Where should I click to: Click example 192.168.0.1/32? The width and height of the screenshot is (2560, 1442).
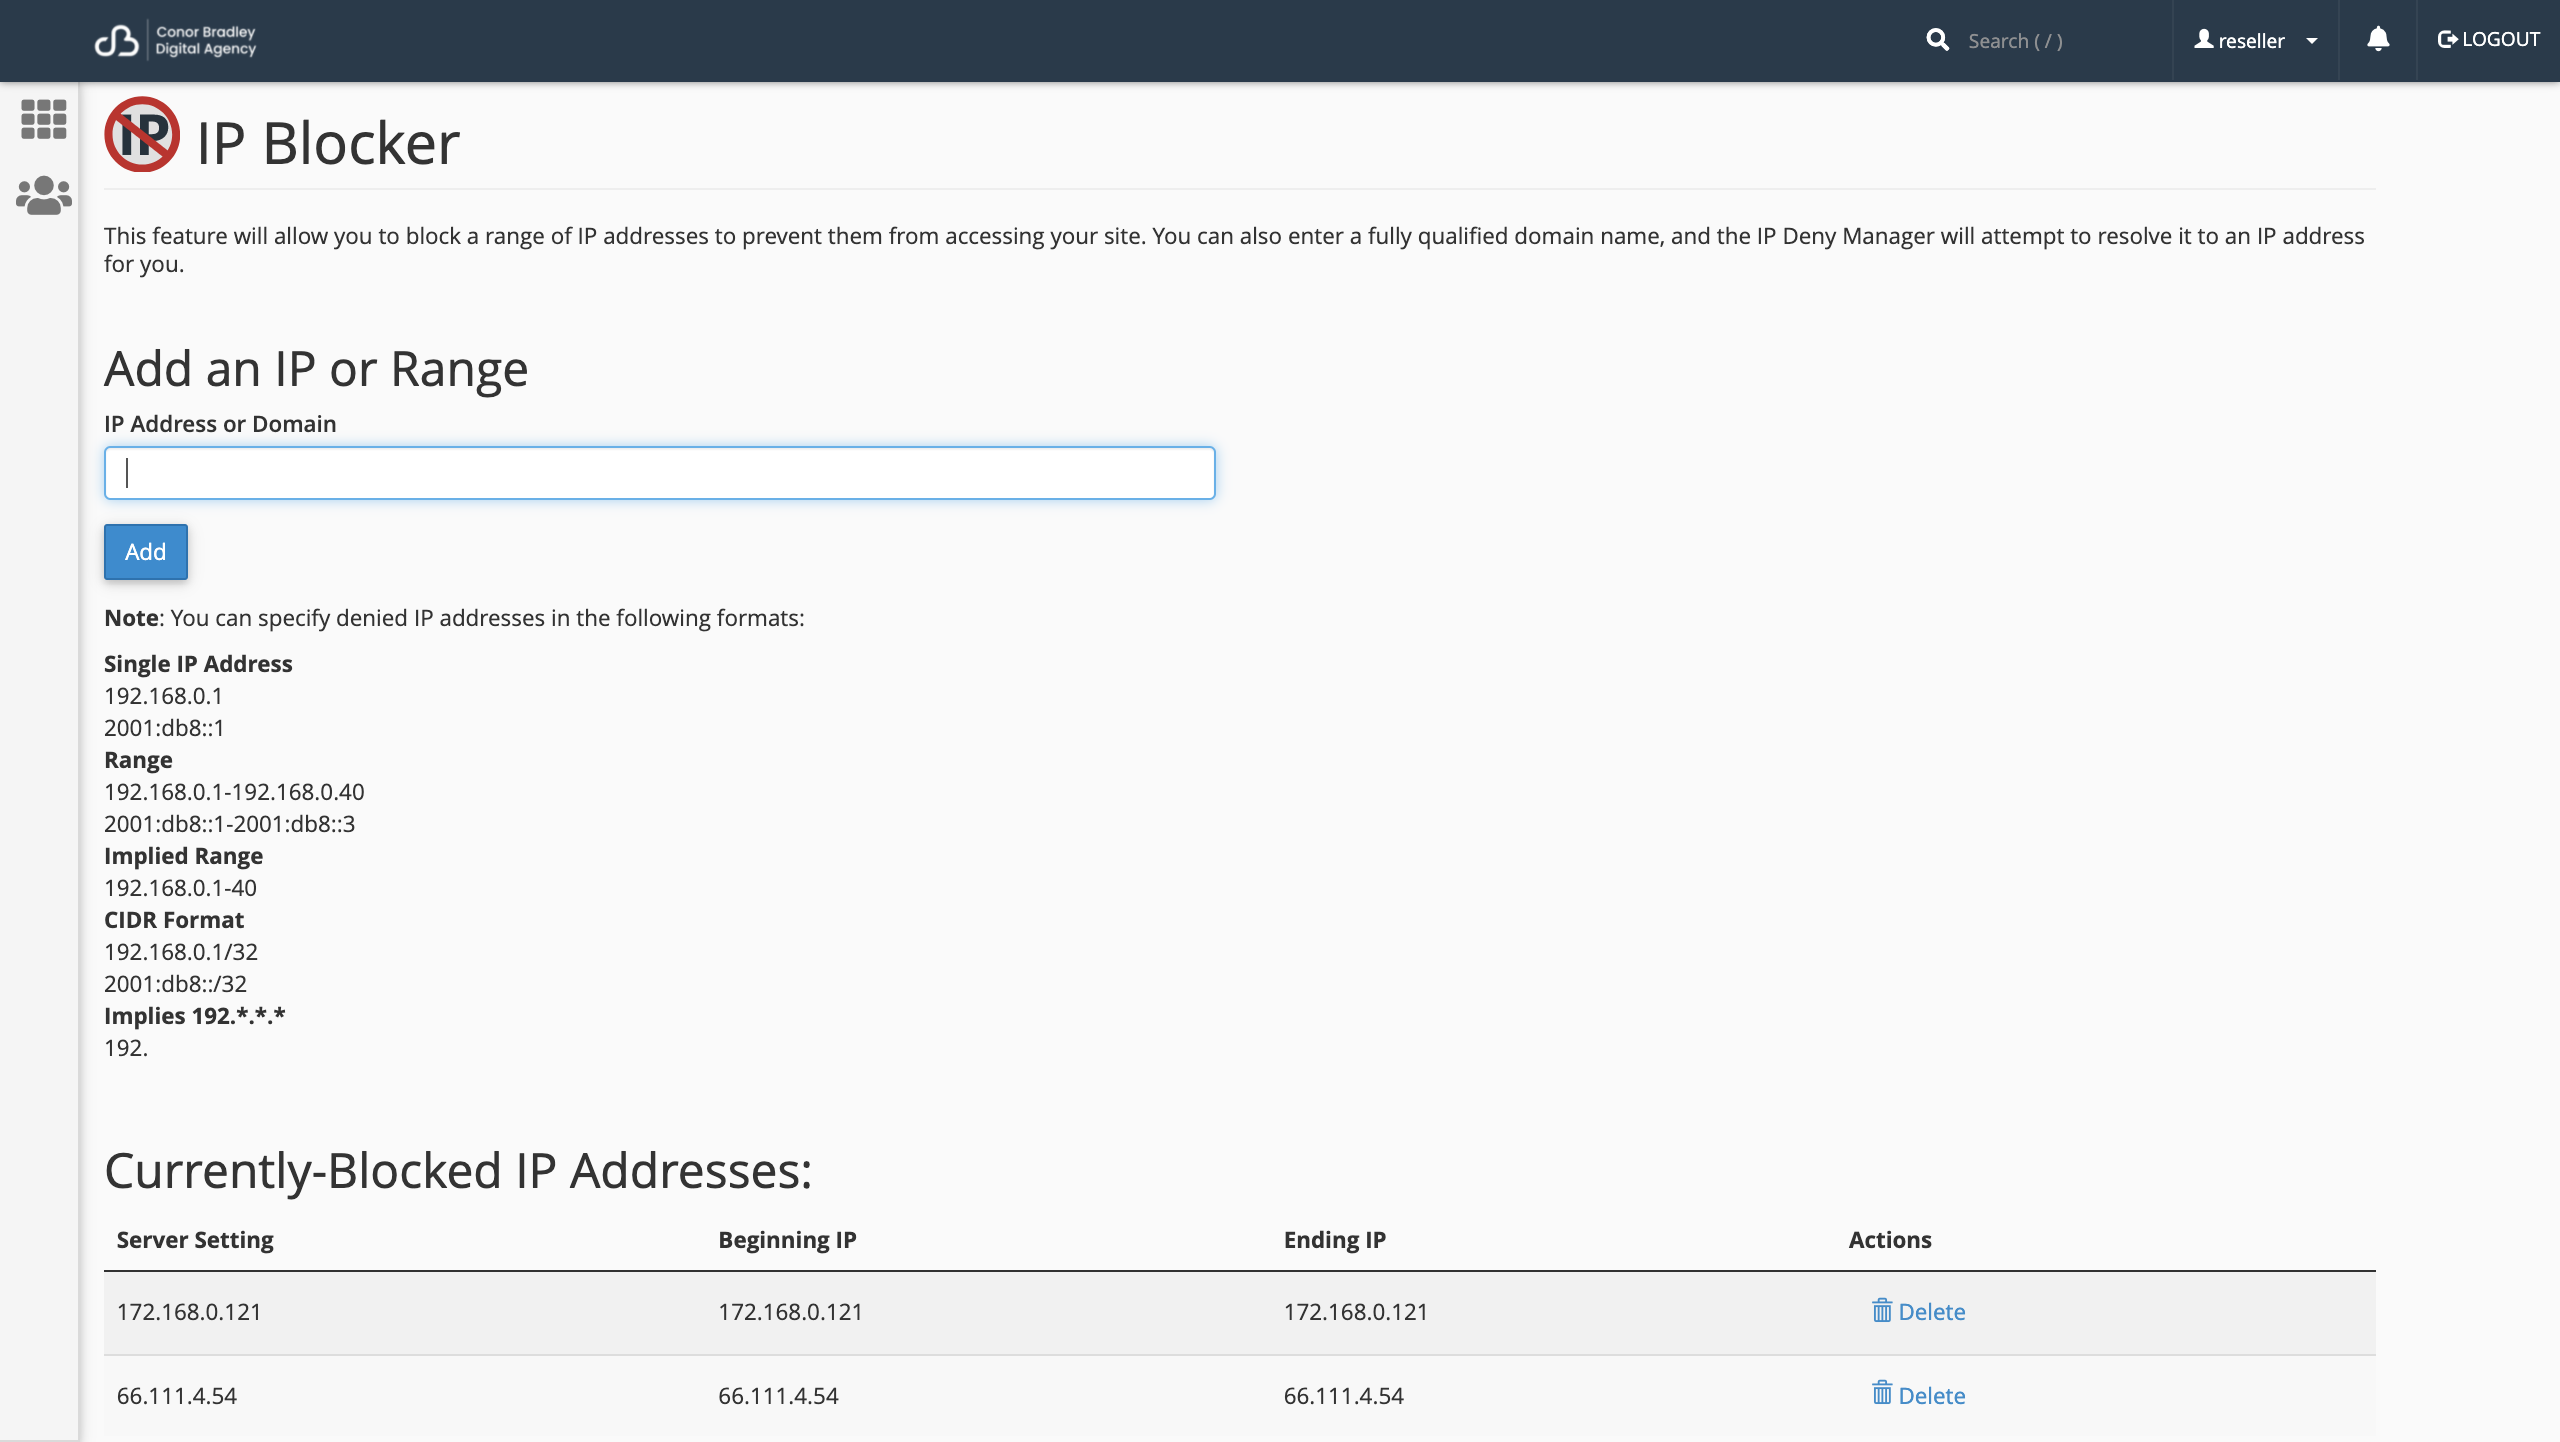coord(181,951)
